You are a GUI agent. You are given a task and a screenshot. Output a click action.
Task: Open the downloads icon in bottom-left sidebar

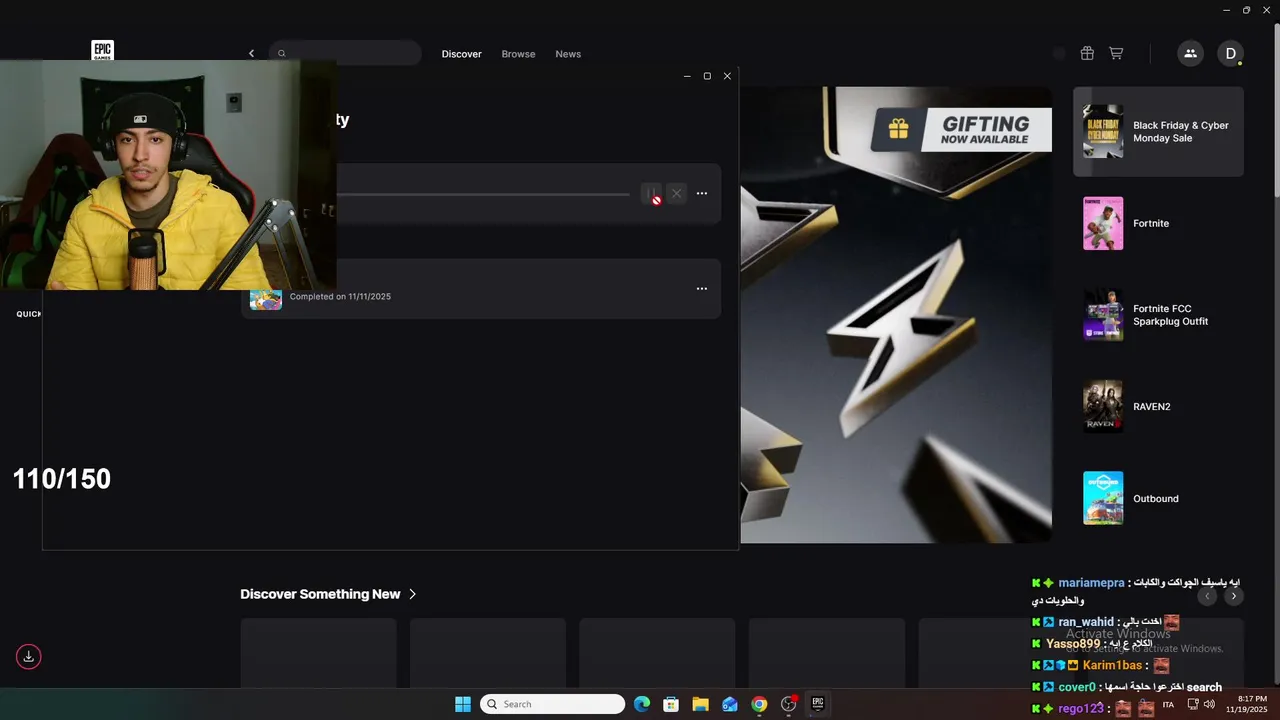[x=29, y=657]
